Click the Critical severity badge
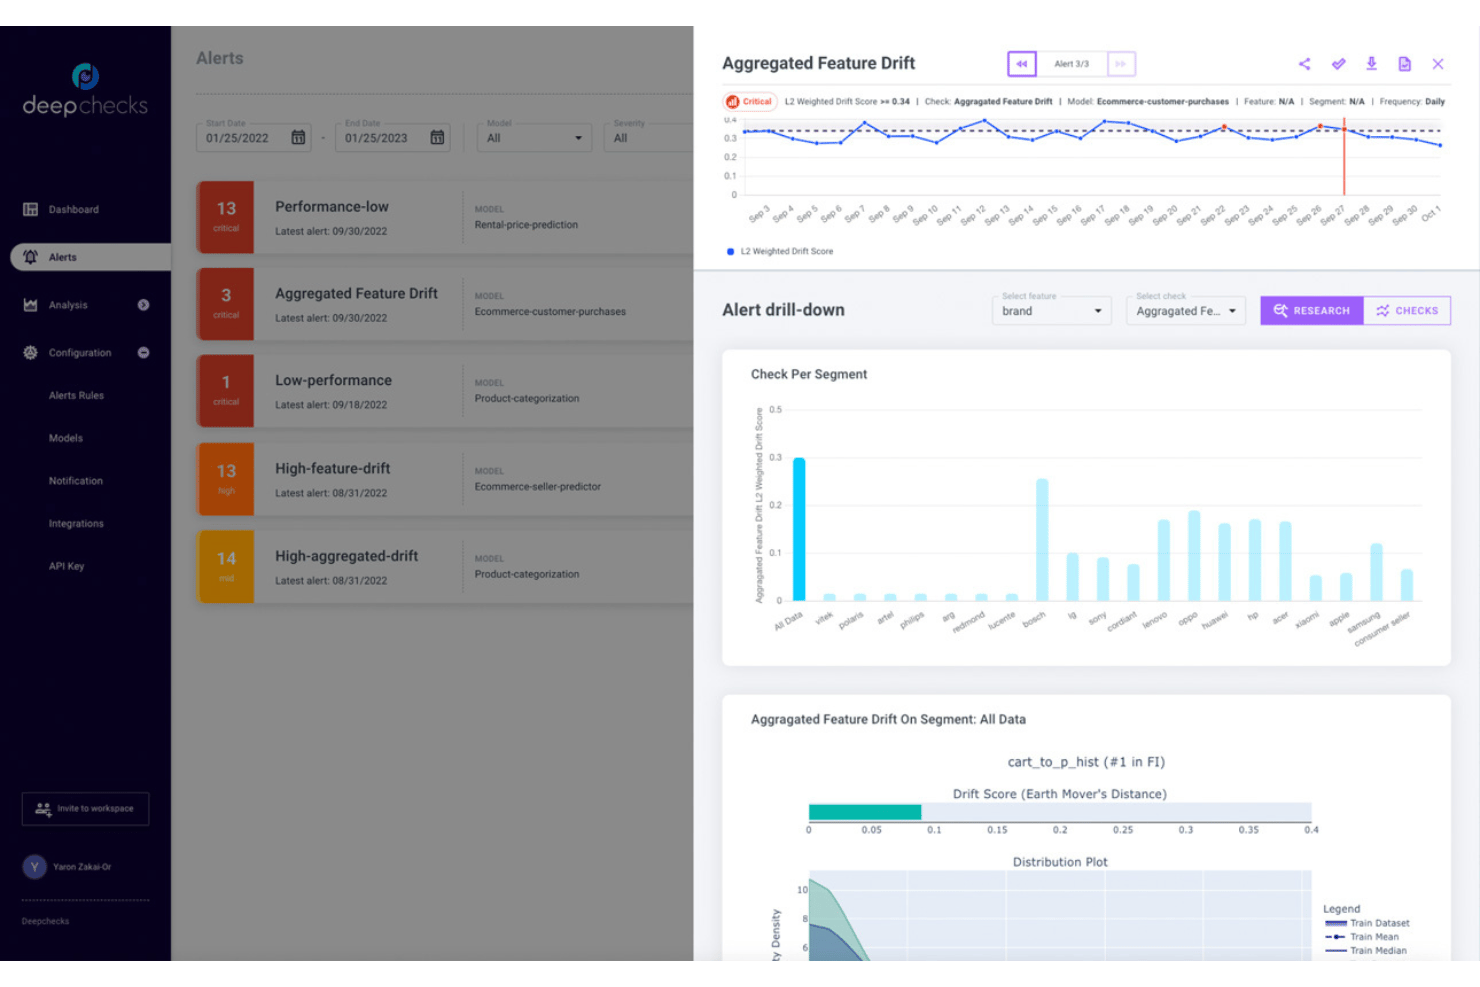Screen dimensions: 1480x987 click(750, 101)
